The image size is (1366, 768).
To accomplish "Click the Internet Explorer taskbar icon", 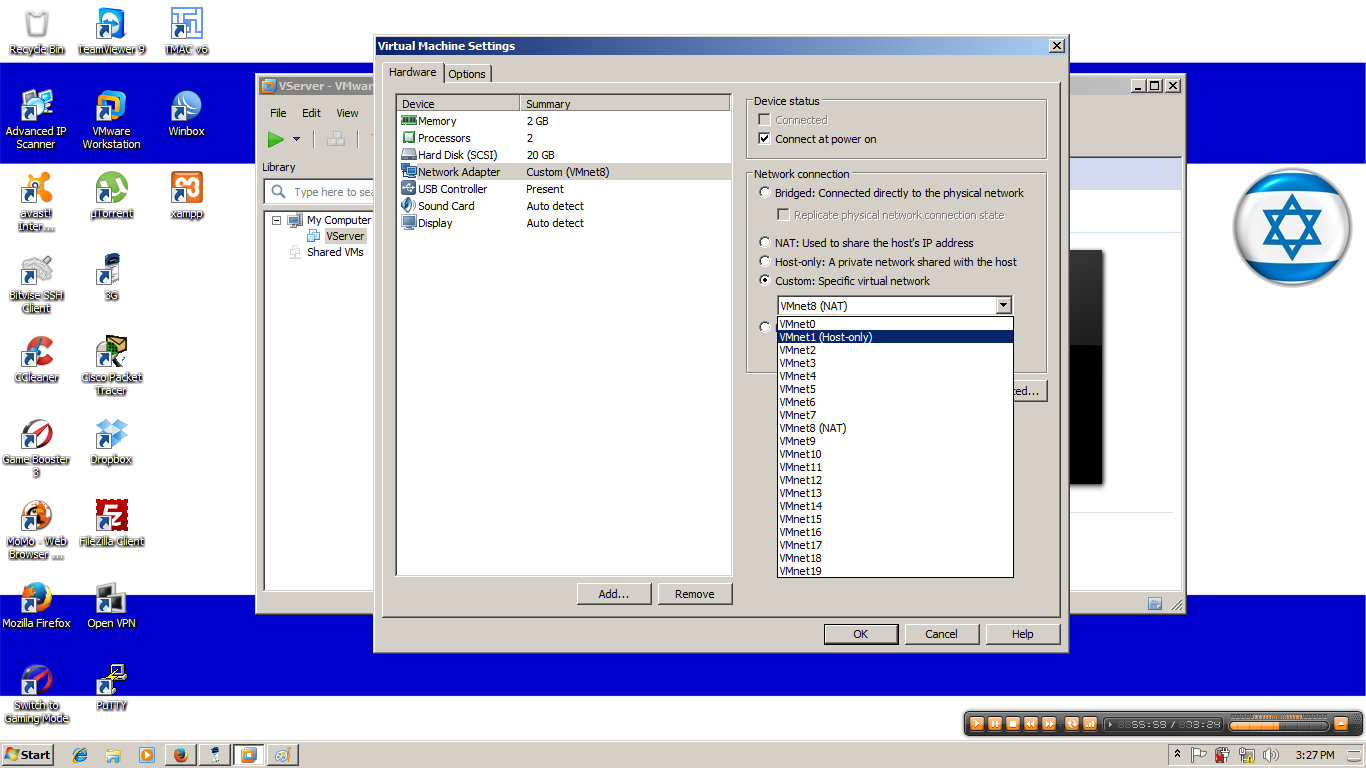I will [x=80, y=755].
